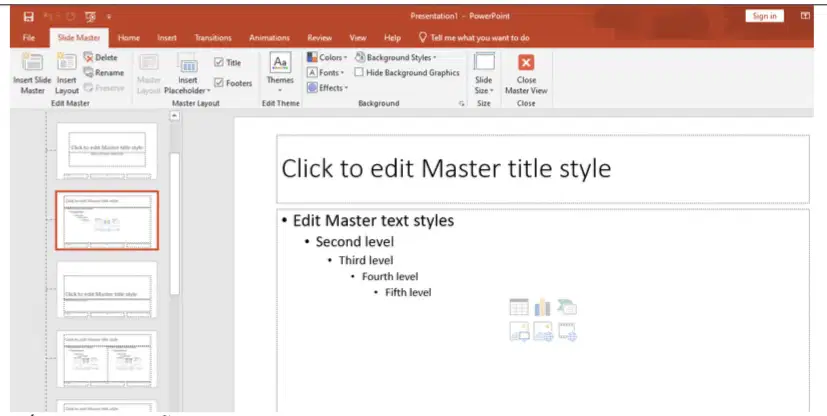Select the Section Header layout thumbnail
The width and height of the screenshot is (827, 416).
point(107,289)
